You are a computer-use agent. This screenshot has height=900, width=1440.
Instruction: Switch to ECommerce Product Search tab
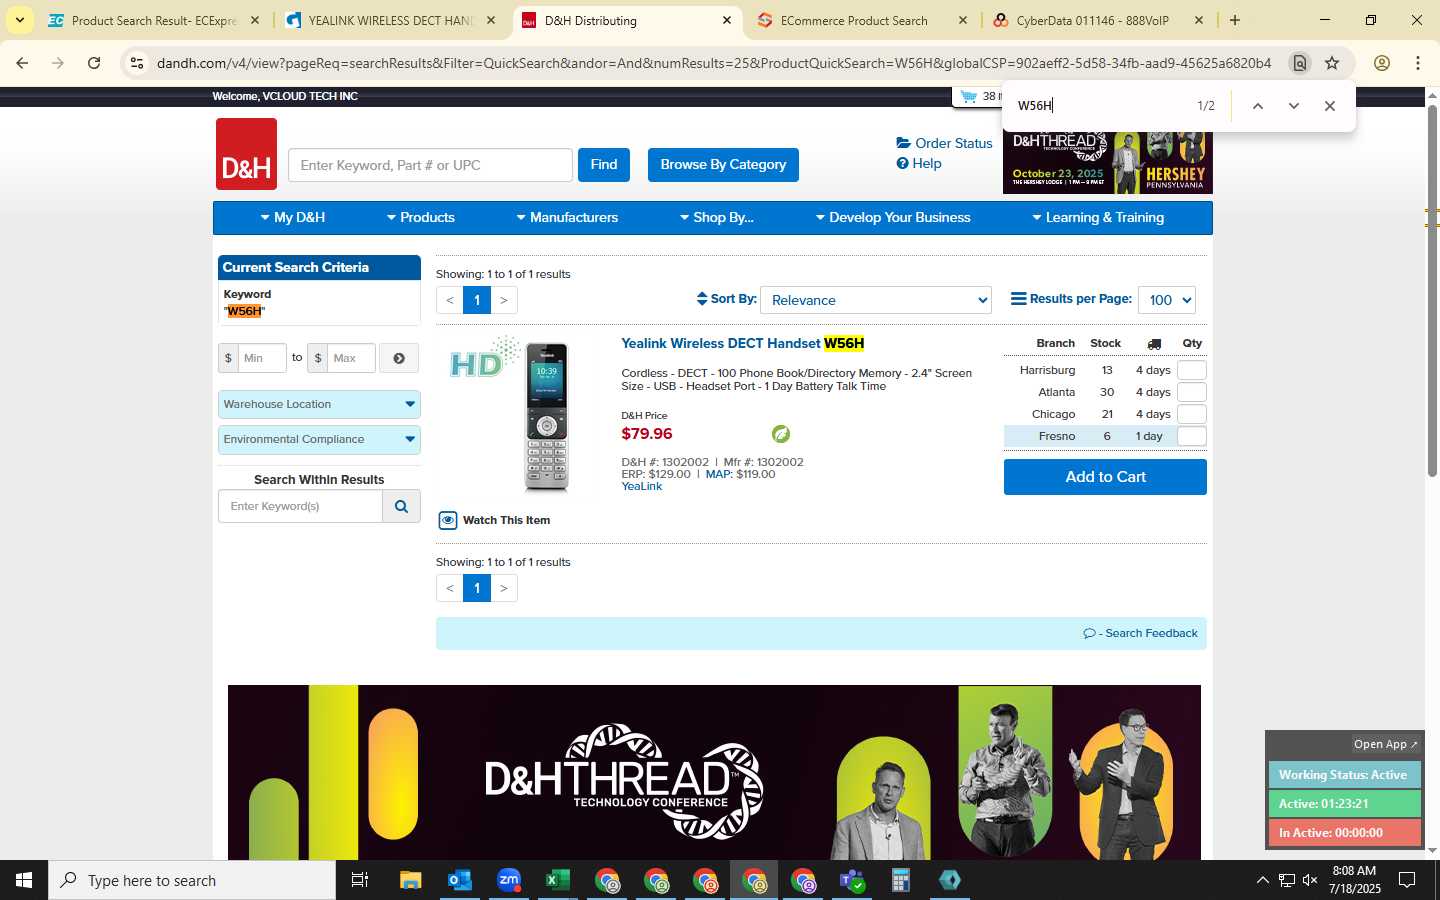862,20
